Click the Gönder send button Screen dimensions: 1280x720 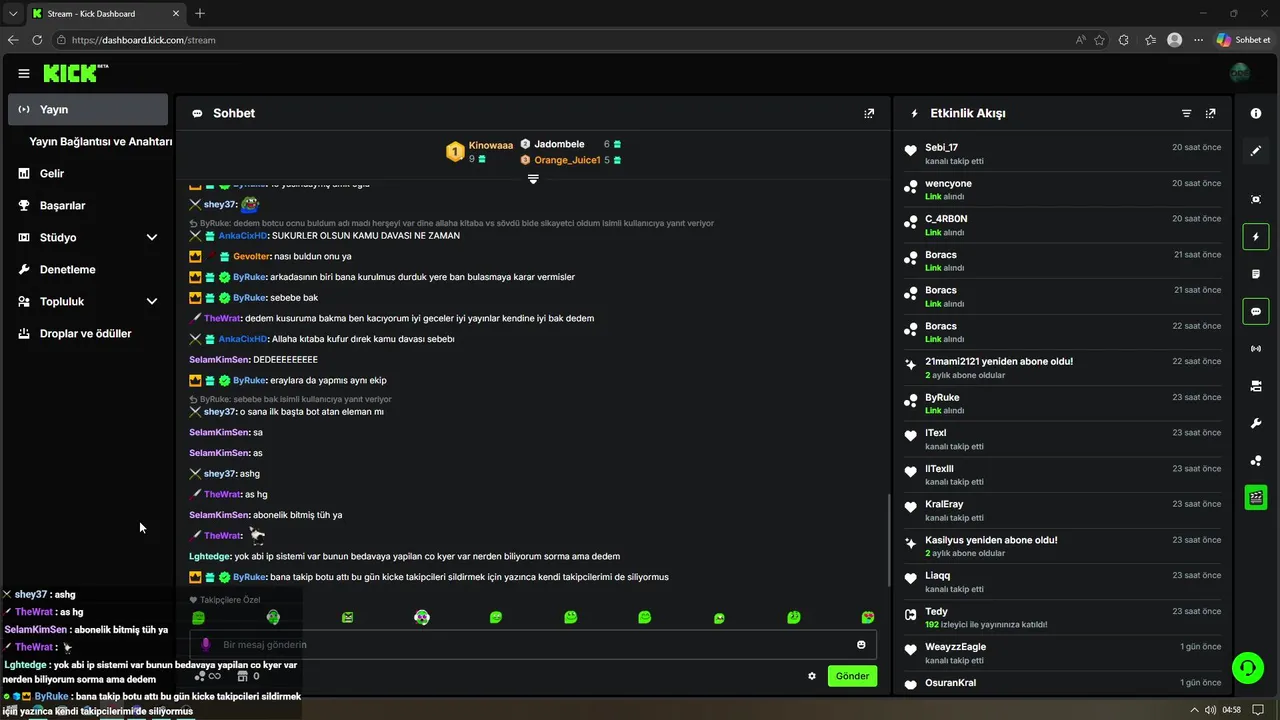click(852, 676)
